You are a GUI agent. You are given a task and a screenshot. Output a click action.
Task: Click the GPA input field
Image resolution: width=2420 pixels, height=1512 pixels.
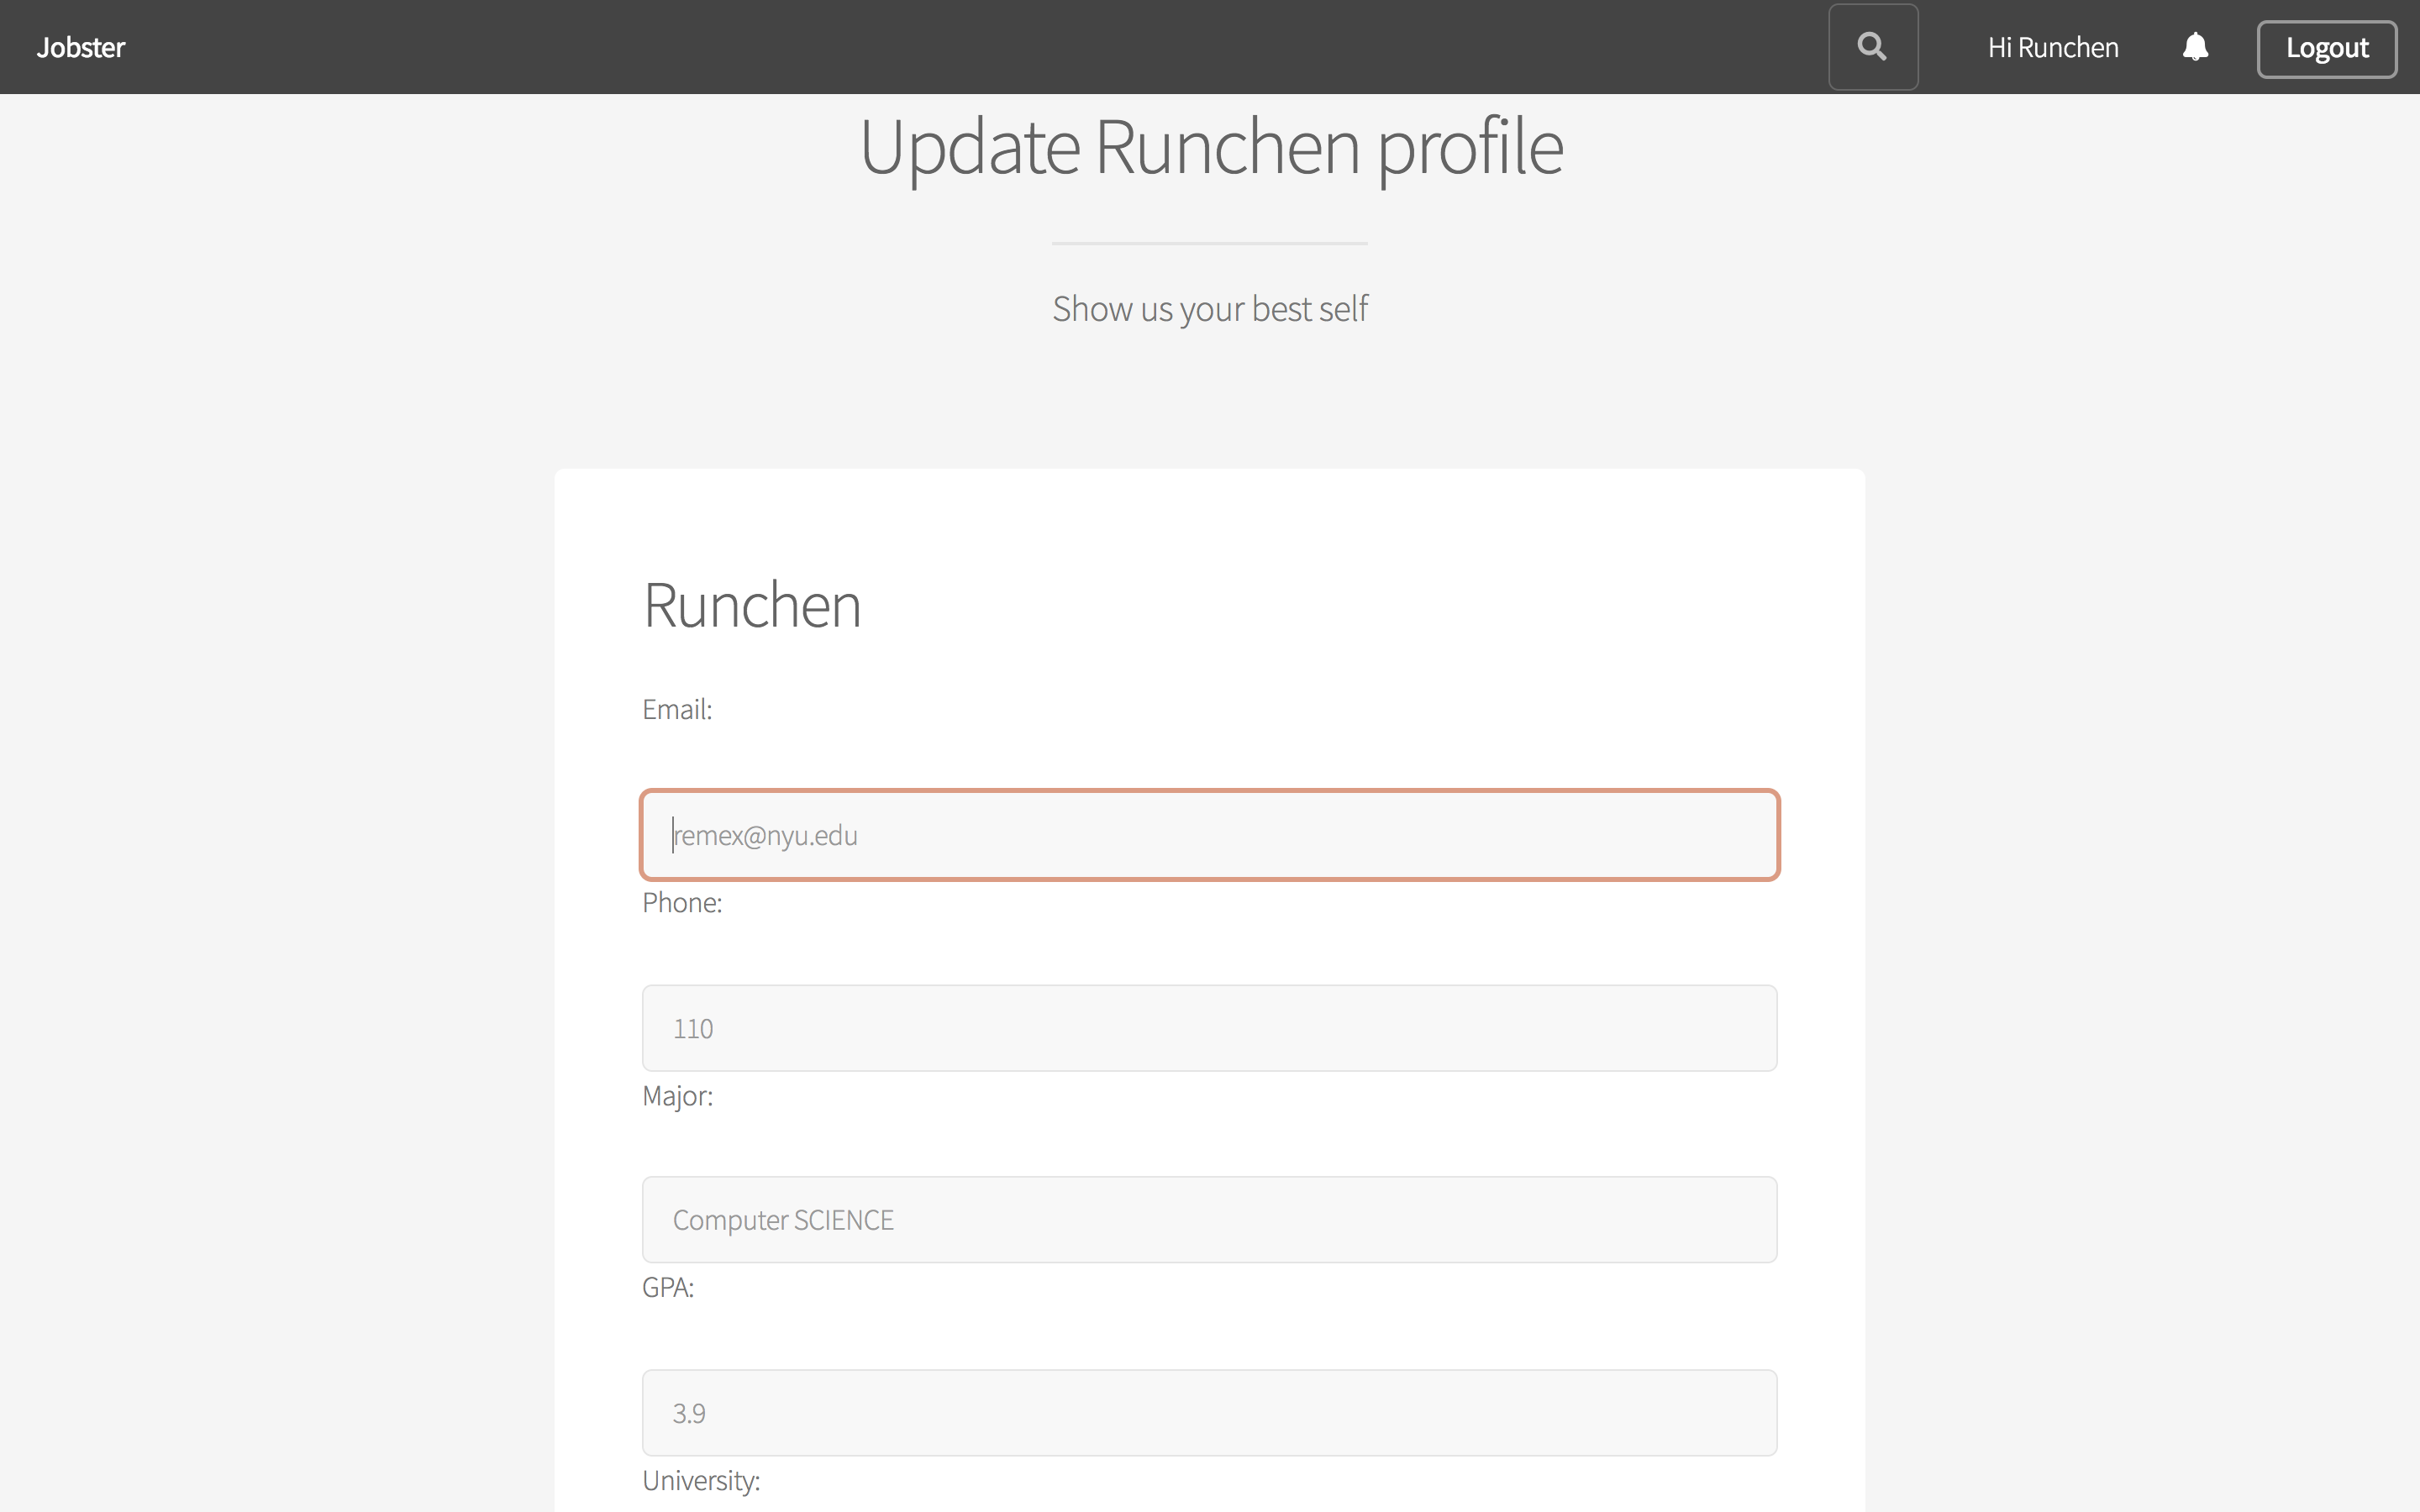(1209, 1411)
